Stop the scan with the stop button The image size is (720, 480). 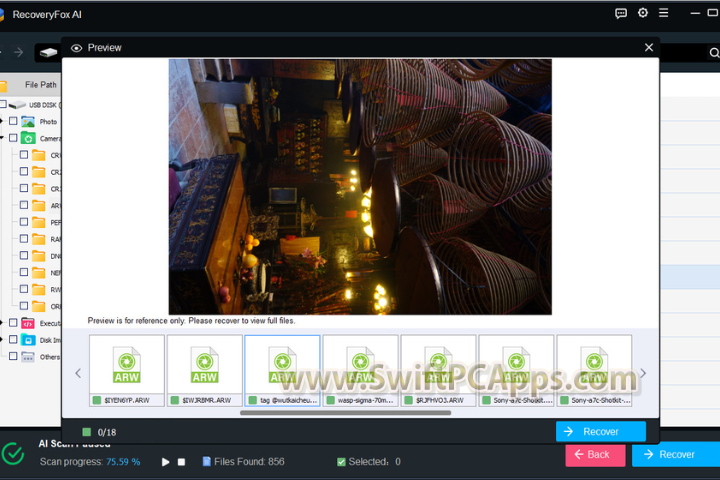click(181, 462)
